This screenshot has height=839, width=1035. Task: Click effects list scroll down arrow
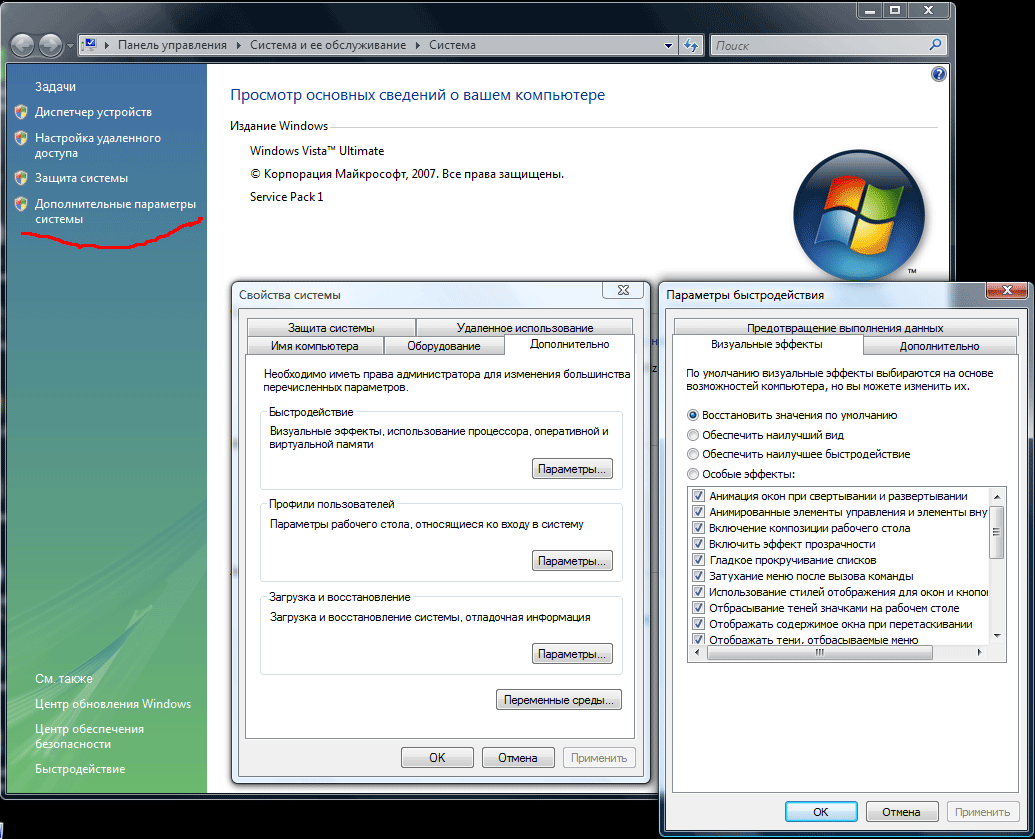point(997,636)
